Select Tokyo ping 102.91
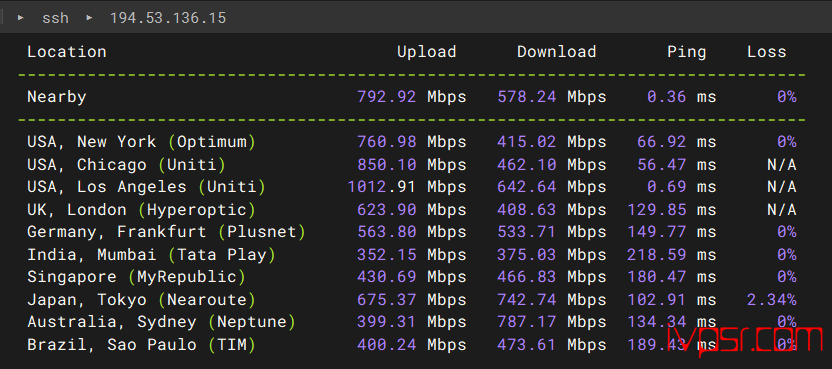Image resolution: width=832 pixels, height=369 pixels. click(657, 300)
